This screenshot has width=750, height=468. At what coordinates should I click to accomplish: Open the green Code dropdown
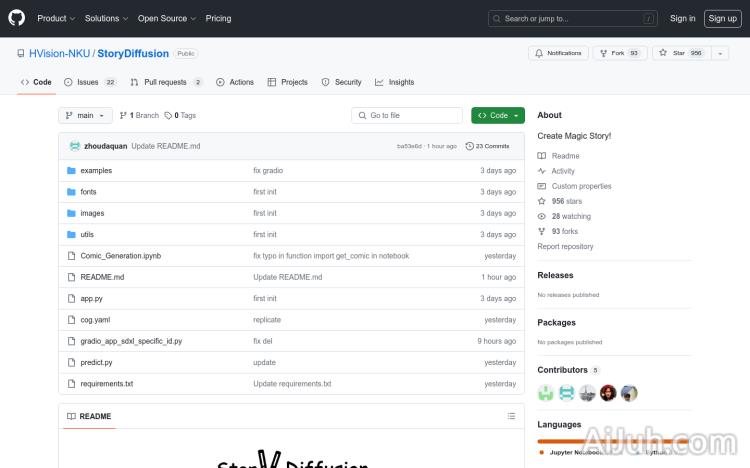(498, 115)
